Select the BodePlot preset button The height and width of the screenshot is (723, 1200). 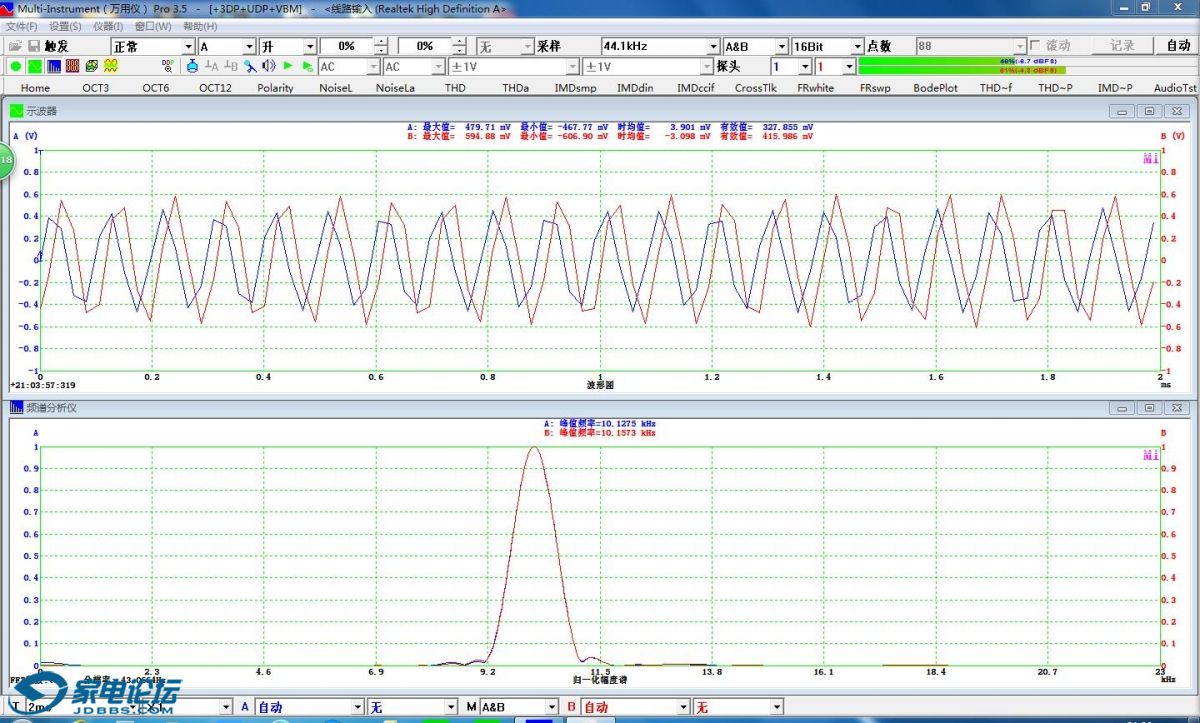[935, 88]
